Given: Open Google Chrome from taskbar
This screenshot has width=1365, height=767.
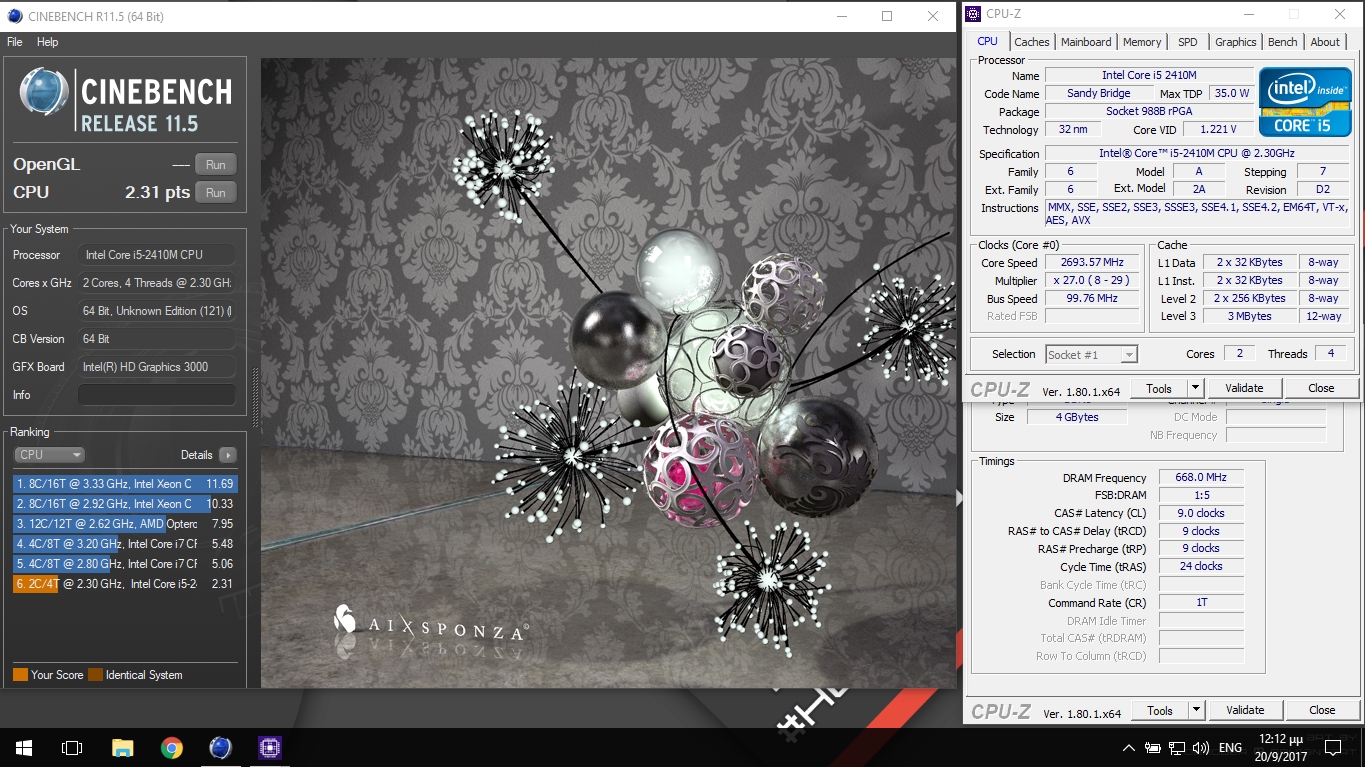Looking at the screenshot, I should (x=172, y=747).
